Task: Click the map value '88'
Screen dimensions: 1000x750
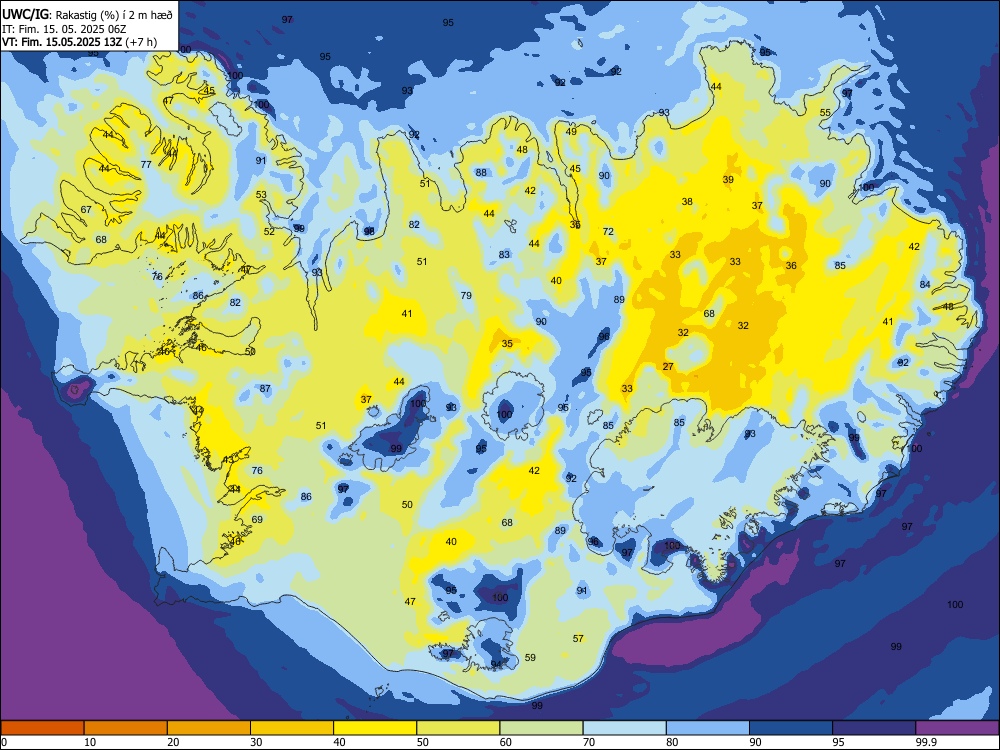Action: [x=481, y=173]
